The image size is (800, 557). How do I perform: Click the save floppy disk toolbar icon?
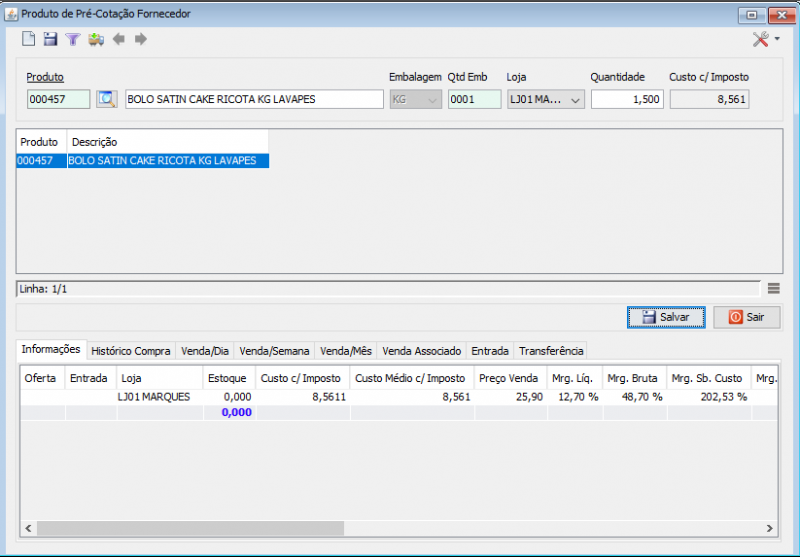pyautogui.click(x=51, y=39)
